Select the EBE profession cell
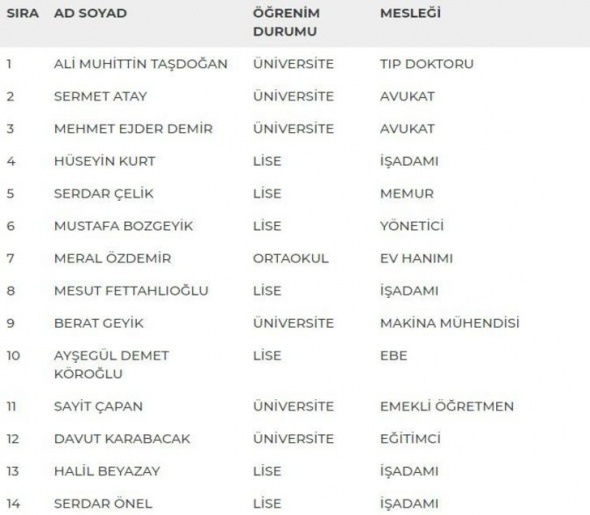Image resolution: width=590 pixels, height=515 pixels. (x=394, y=356)
